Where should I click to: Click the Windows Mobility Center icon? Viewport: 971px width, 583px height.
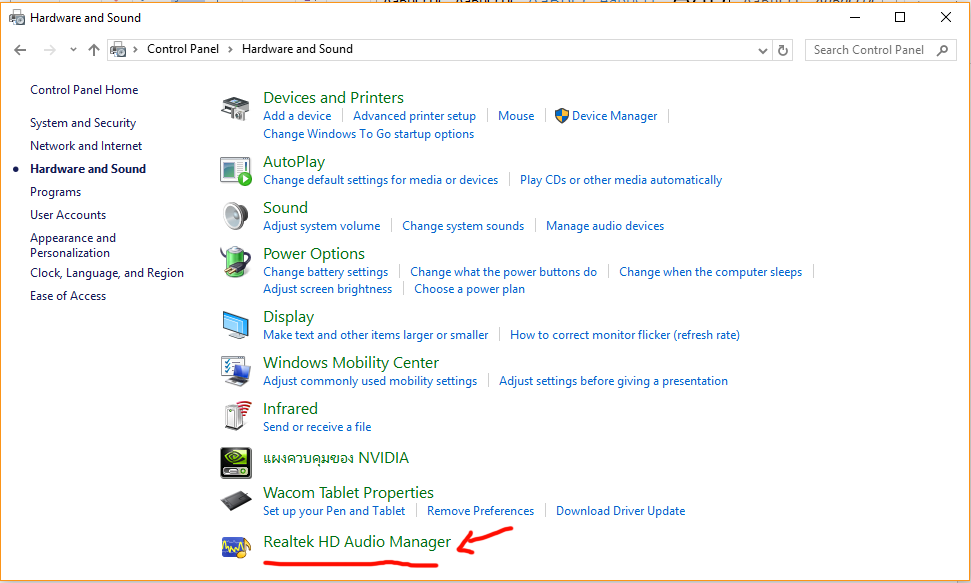click(x=236, y=370)
